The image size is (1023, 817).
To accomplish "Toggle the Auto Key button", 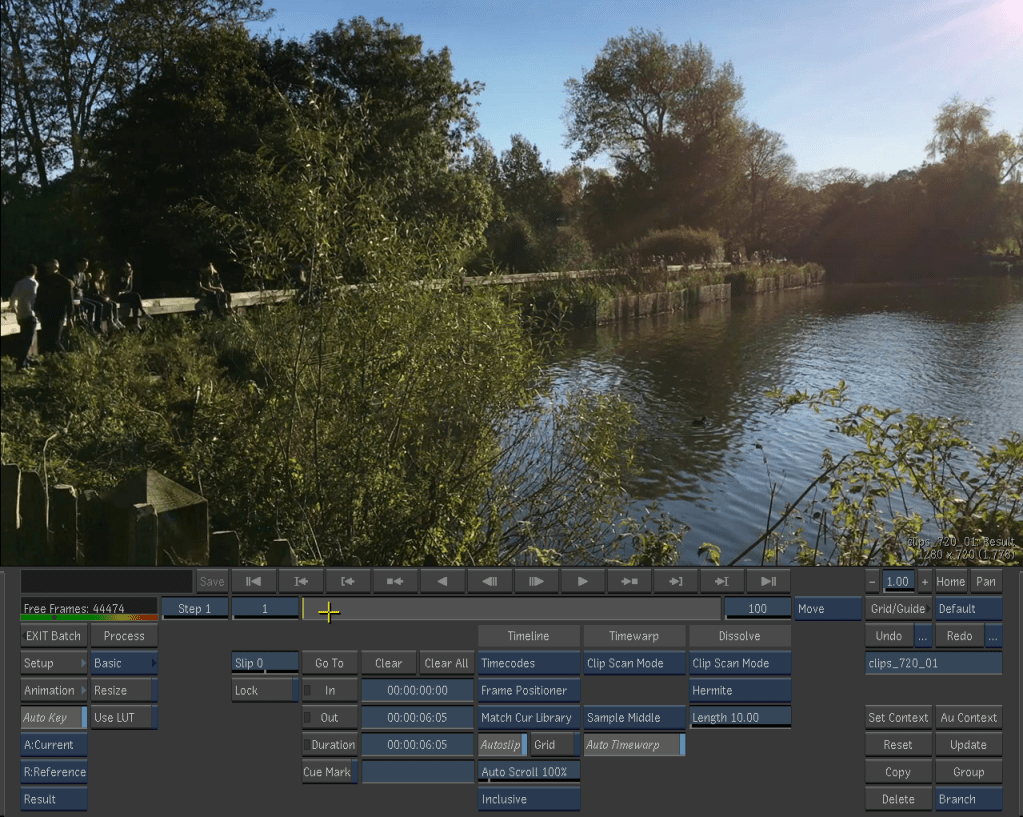I will tap(53, 718).
